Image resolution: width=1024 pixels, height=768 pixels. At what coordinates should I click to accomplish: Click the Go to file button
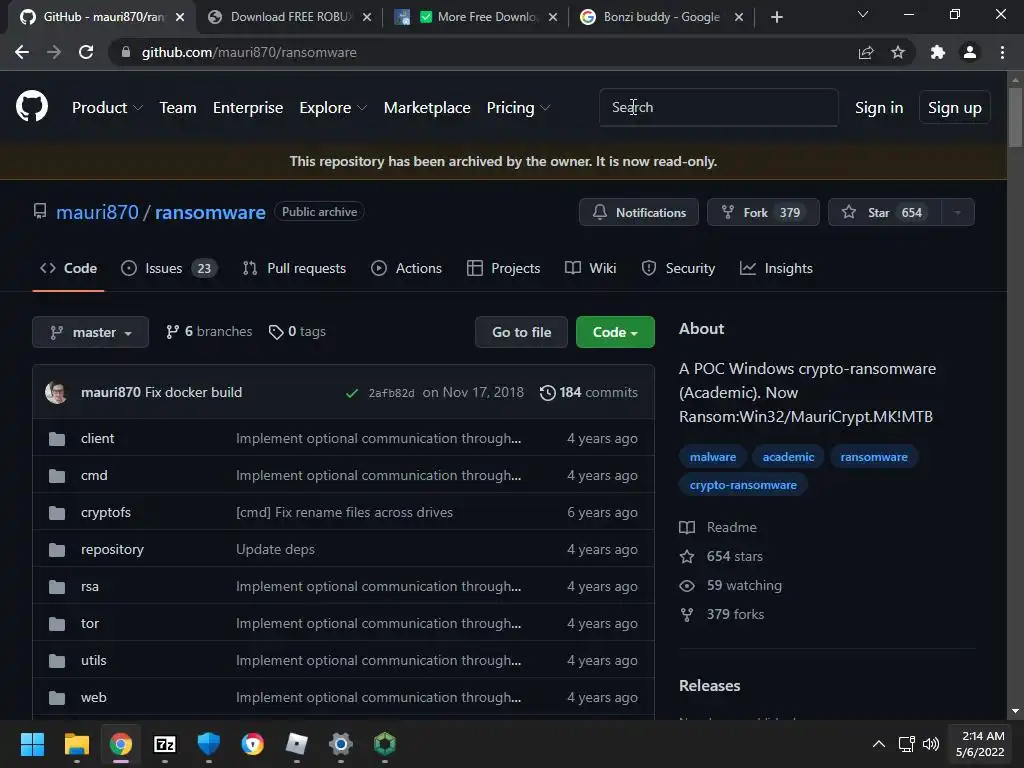point(521,332)
